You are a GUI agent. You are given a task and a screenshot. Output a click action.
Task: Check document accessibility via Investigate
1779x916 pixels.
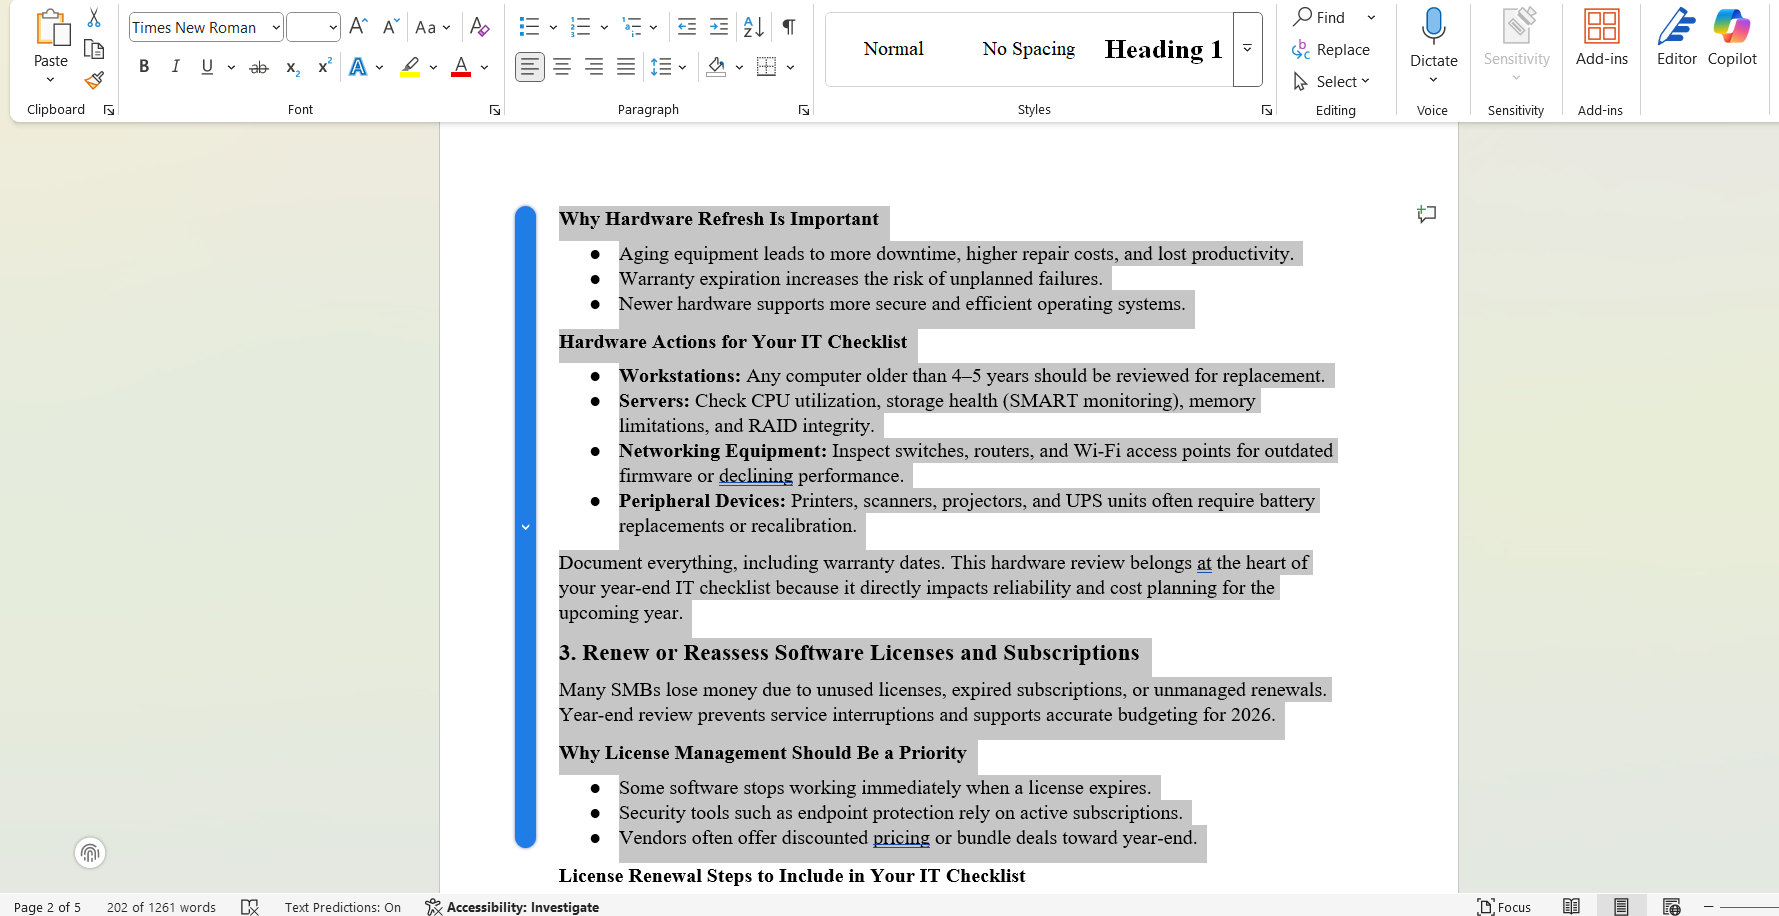(512, 907)
